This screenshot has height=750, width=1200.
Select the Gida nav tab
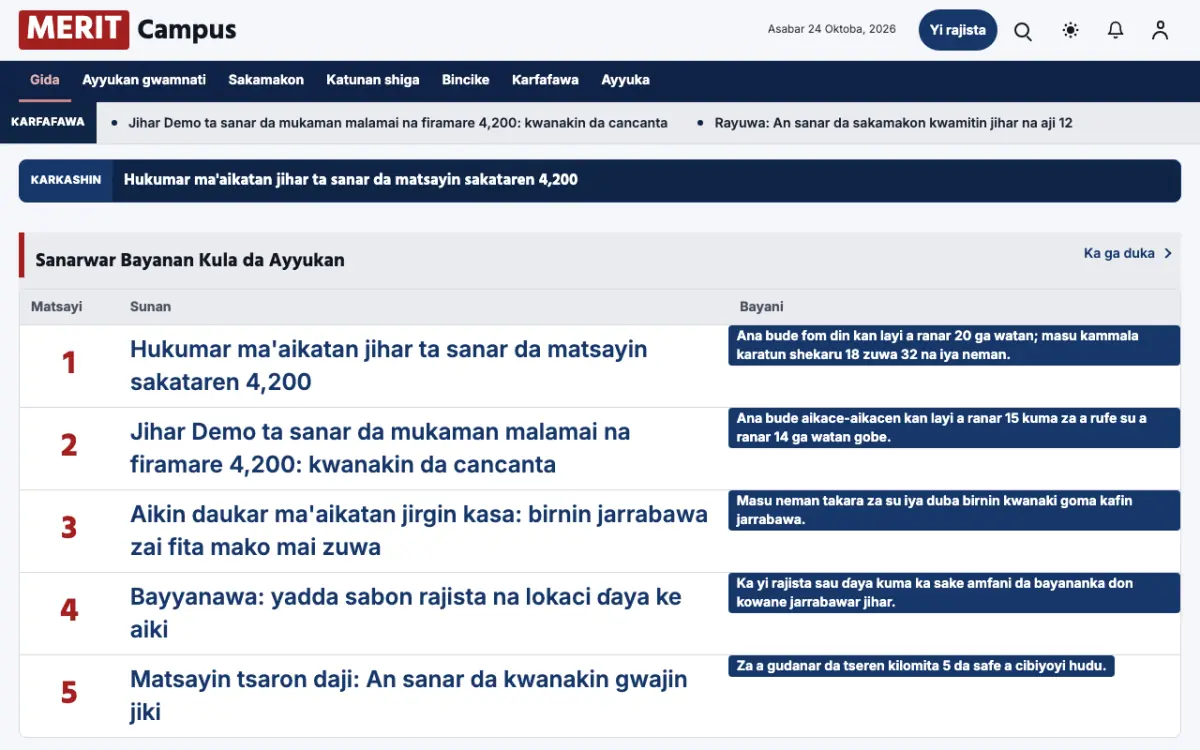(x=45, y=80)
